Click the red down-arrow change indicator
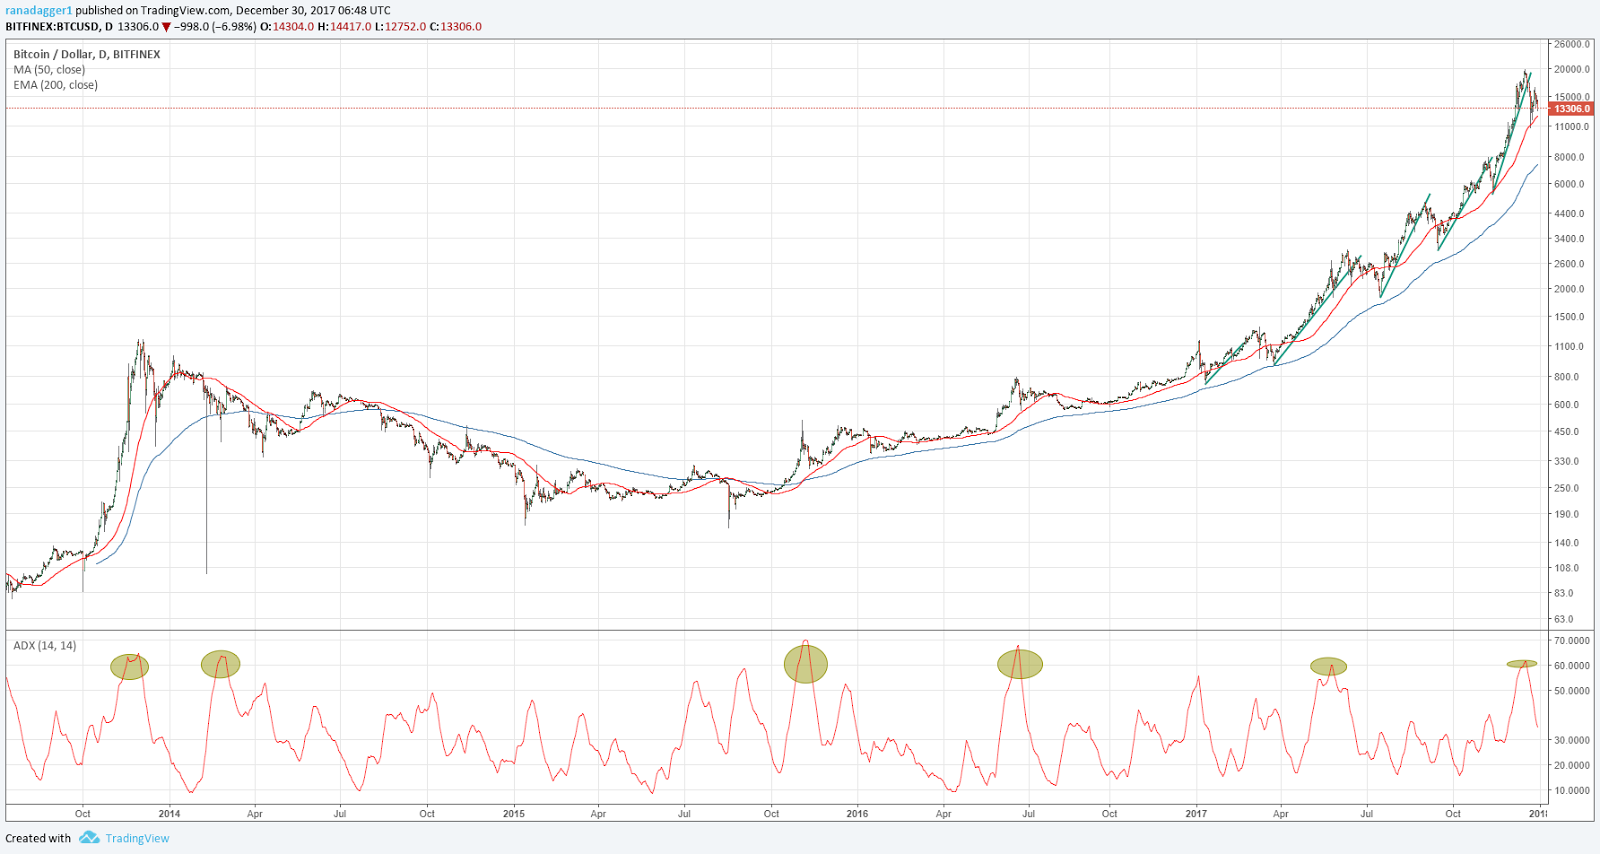 coord(166,27)
